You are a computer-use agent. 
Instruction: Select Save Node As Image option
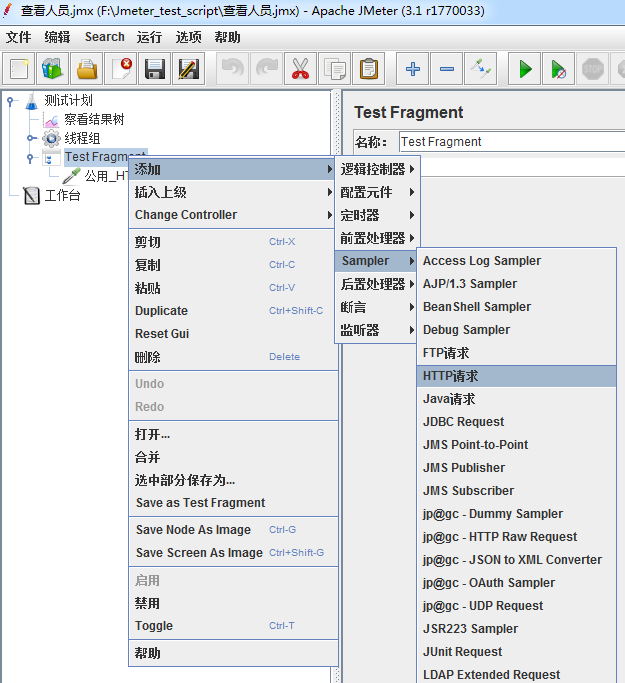233,530
